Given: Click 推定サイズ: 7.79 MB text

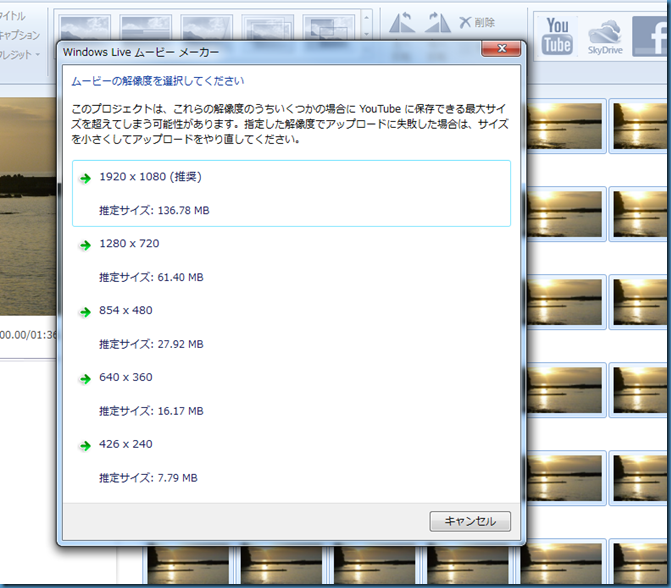Looking at the screenshot, I should tap(148, 478).
